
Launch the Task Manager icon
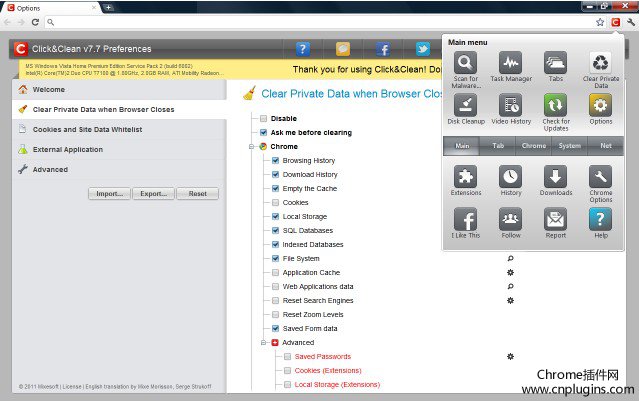pos(511,63)
